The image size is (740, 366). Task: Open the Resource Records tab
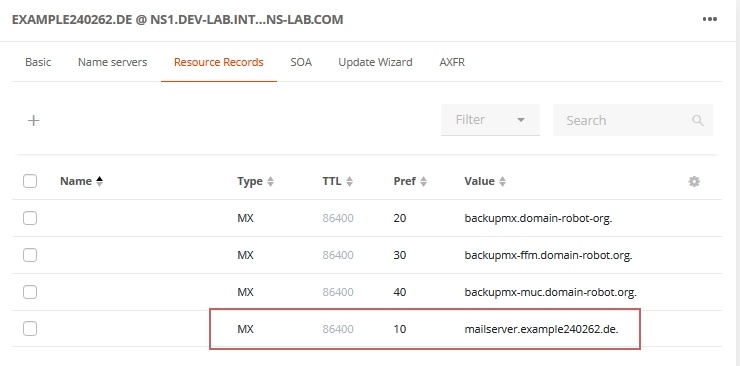pyautogui.click(x=219, y=62)
